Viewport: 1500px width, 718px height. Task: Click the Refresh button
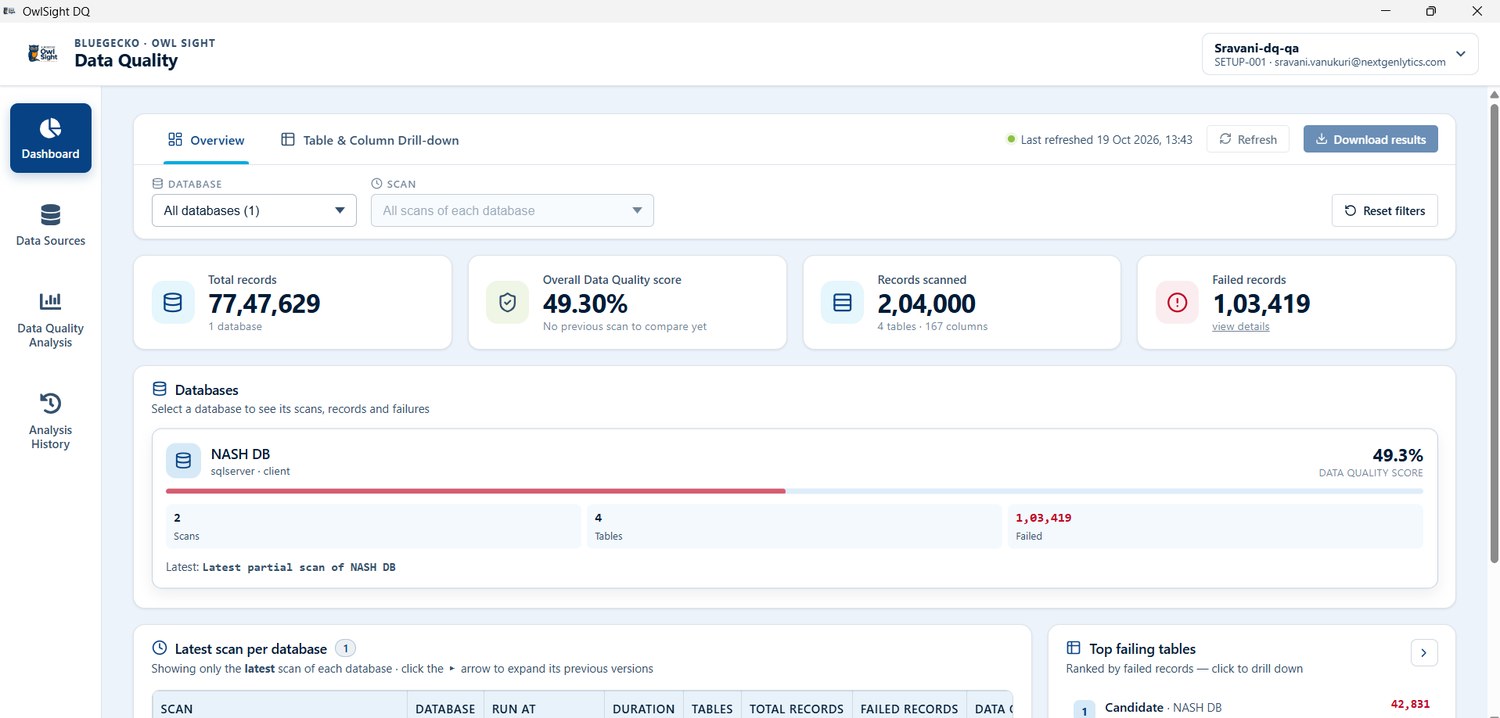coord(1248,139)
